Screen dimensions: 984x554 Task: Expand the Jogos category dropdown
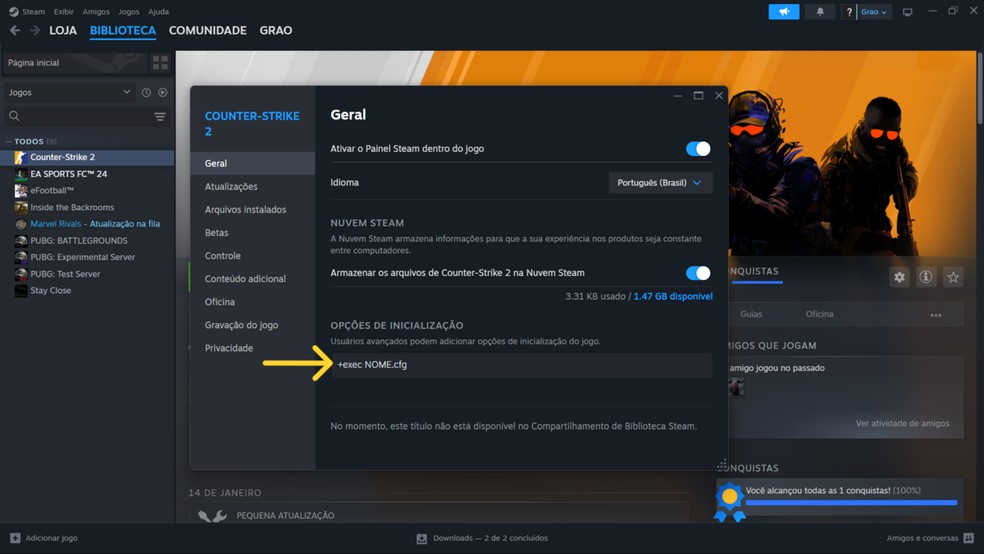69,92
